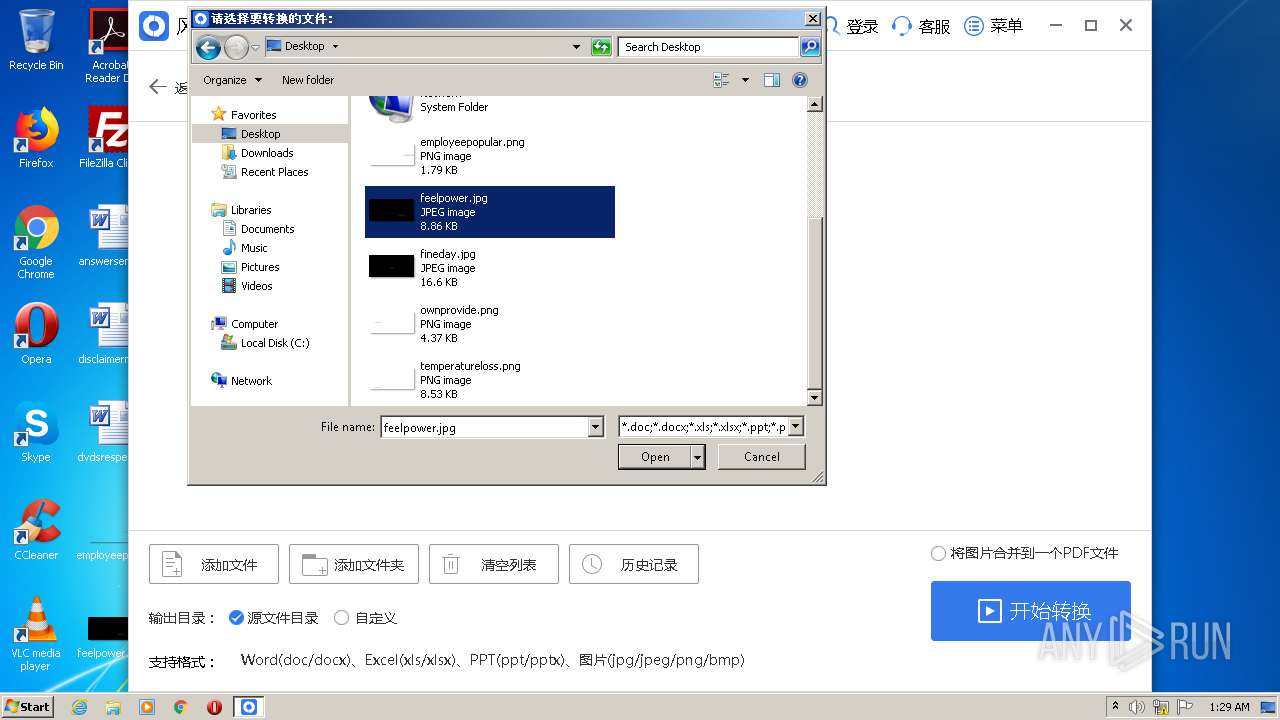1280x720 pixels.
Task: Open Videos library
Action: (x=256, y=286)
